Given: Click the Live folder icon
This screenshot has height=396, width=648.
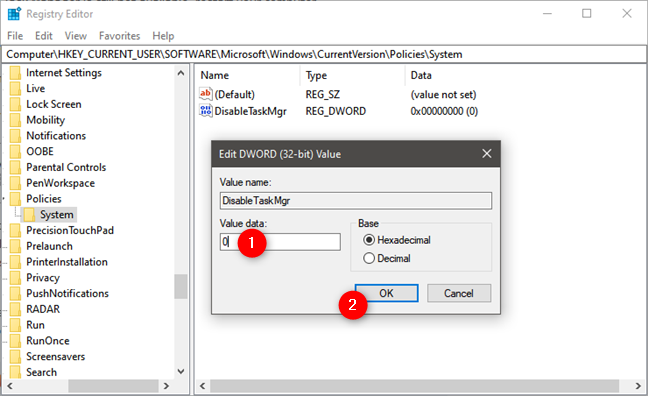Looking at the screenshot, I should pos(15,88).
